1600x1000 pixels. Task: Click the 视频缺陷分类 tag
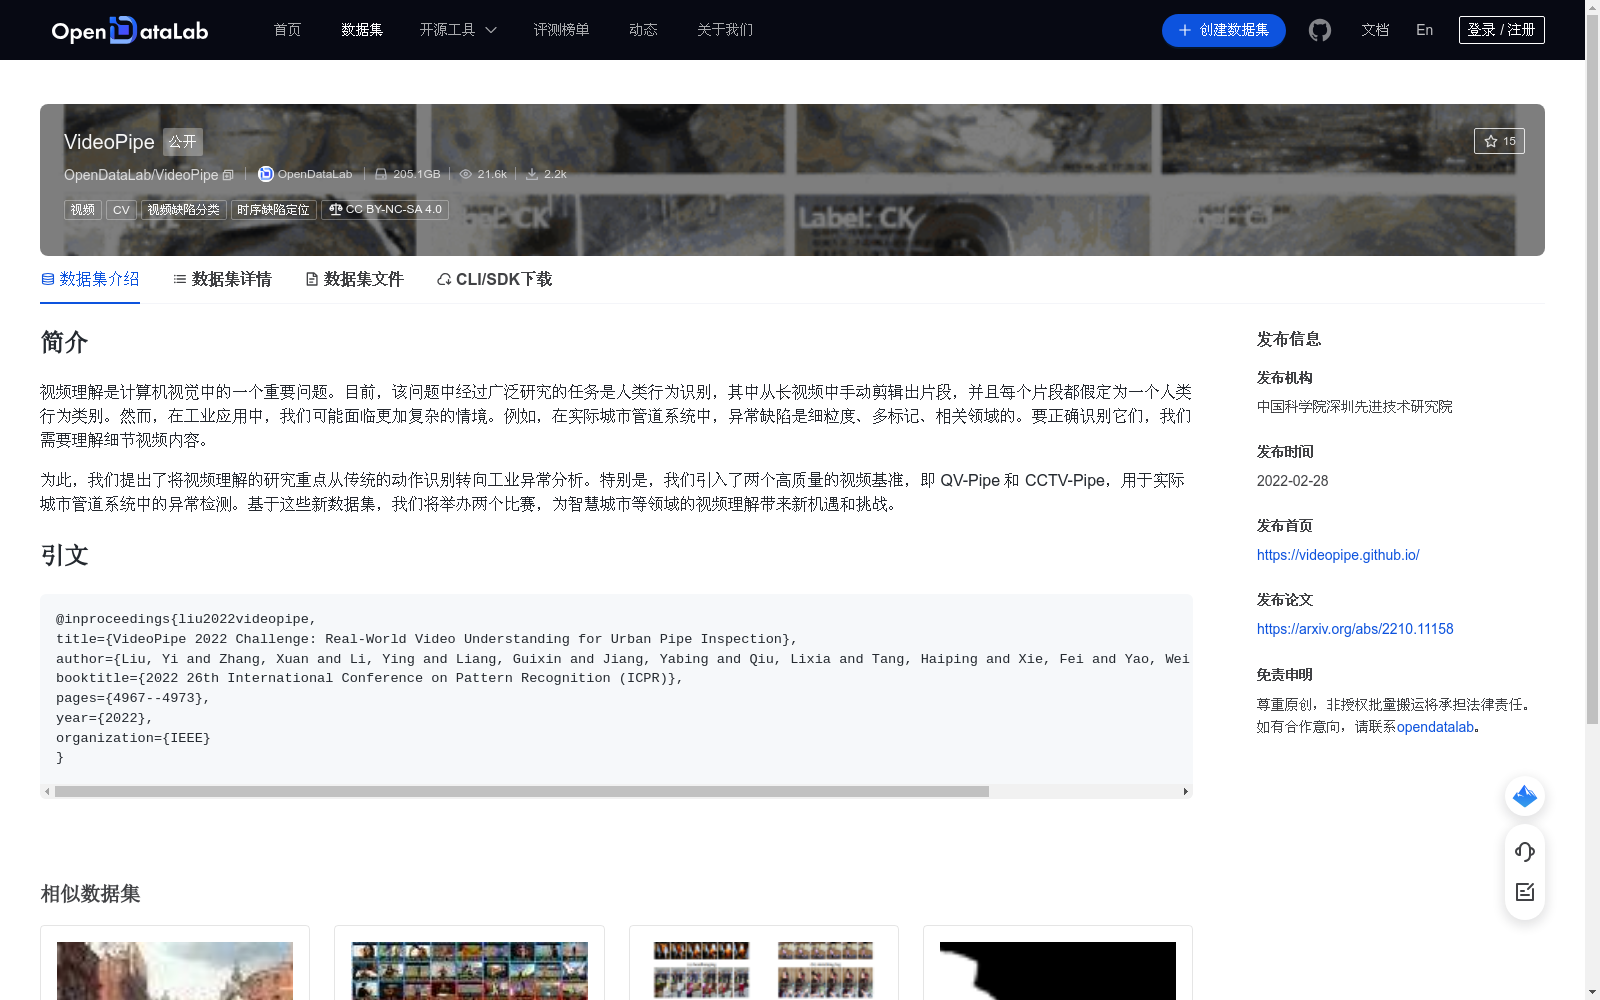(x=184, y=210)
